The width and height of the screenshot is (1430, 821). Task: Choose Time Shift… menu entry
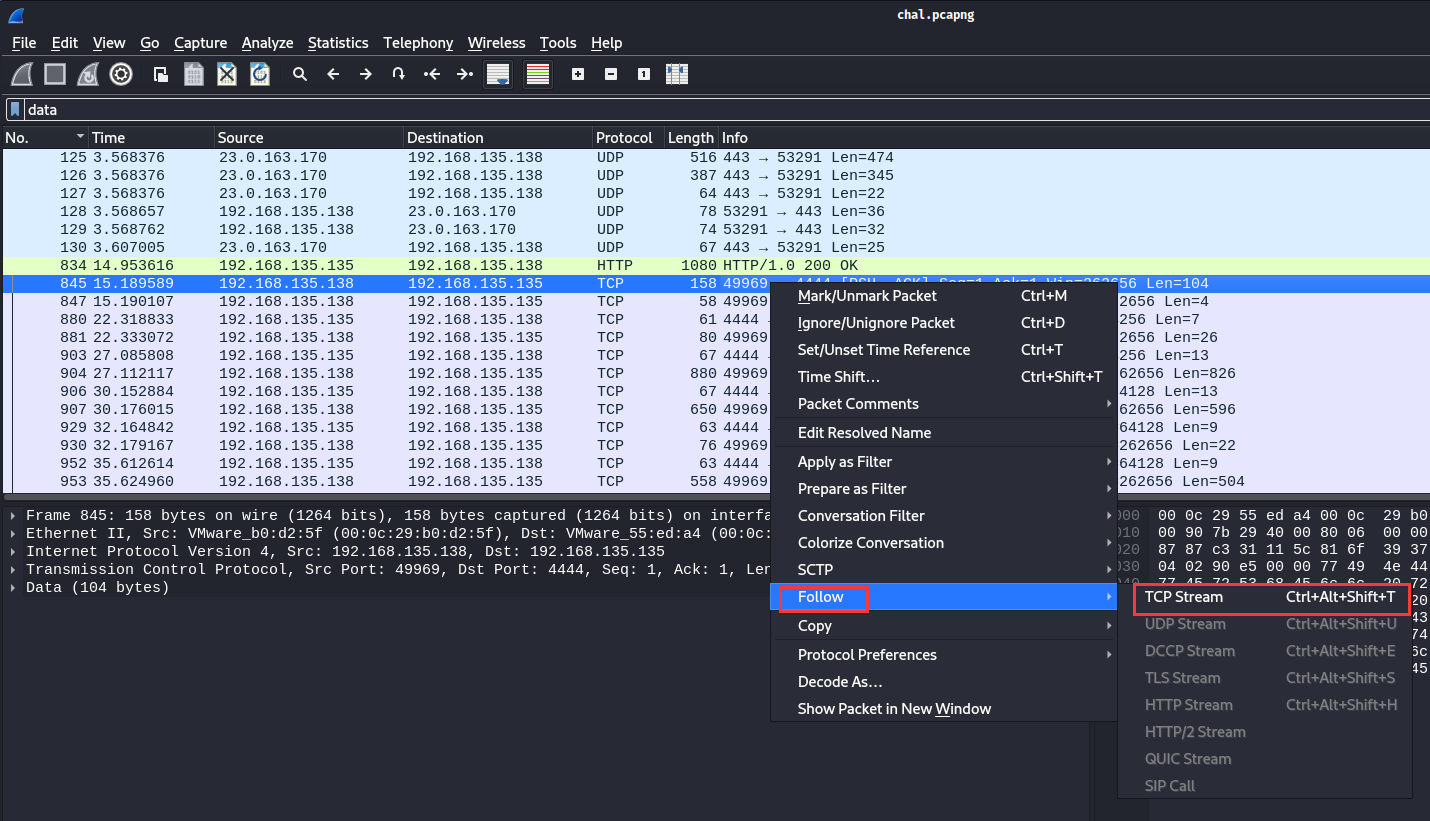943,377
